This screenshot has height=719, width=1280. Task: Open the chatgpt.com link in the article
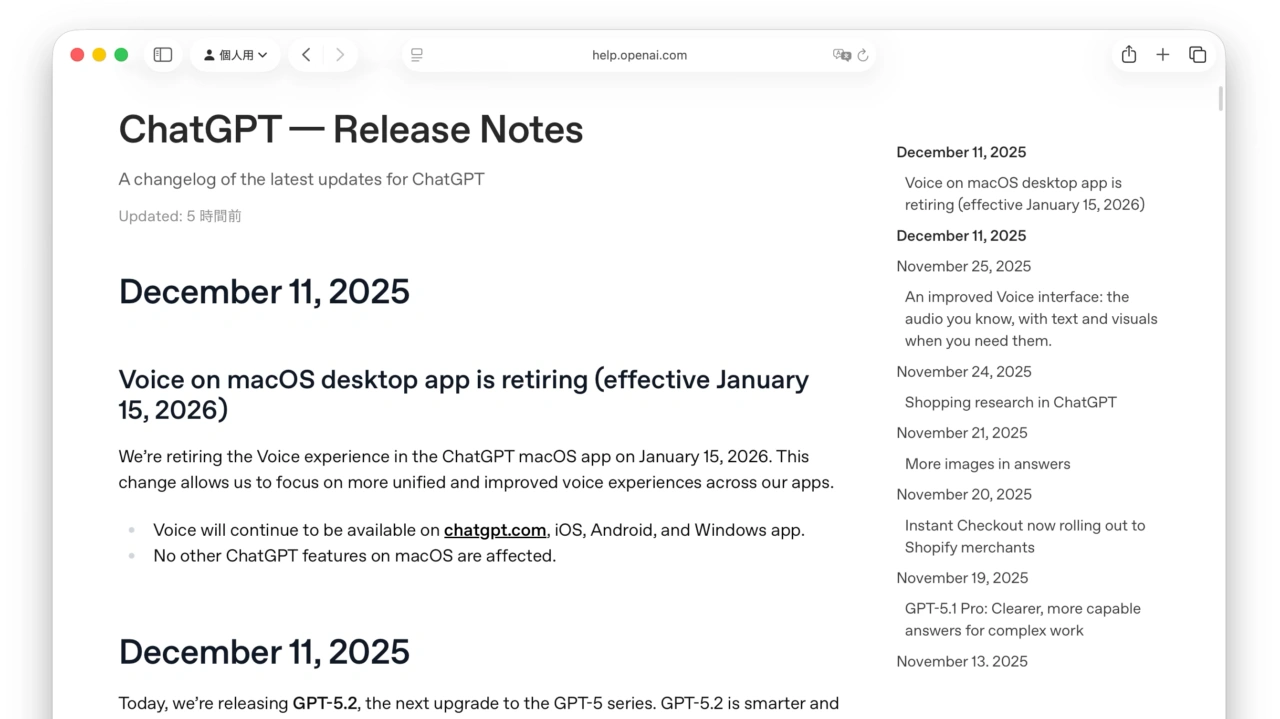[x=494, y=530]
